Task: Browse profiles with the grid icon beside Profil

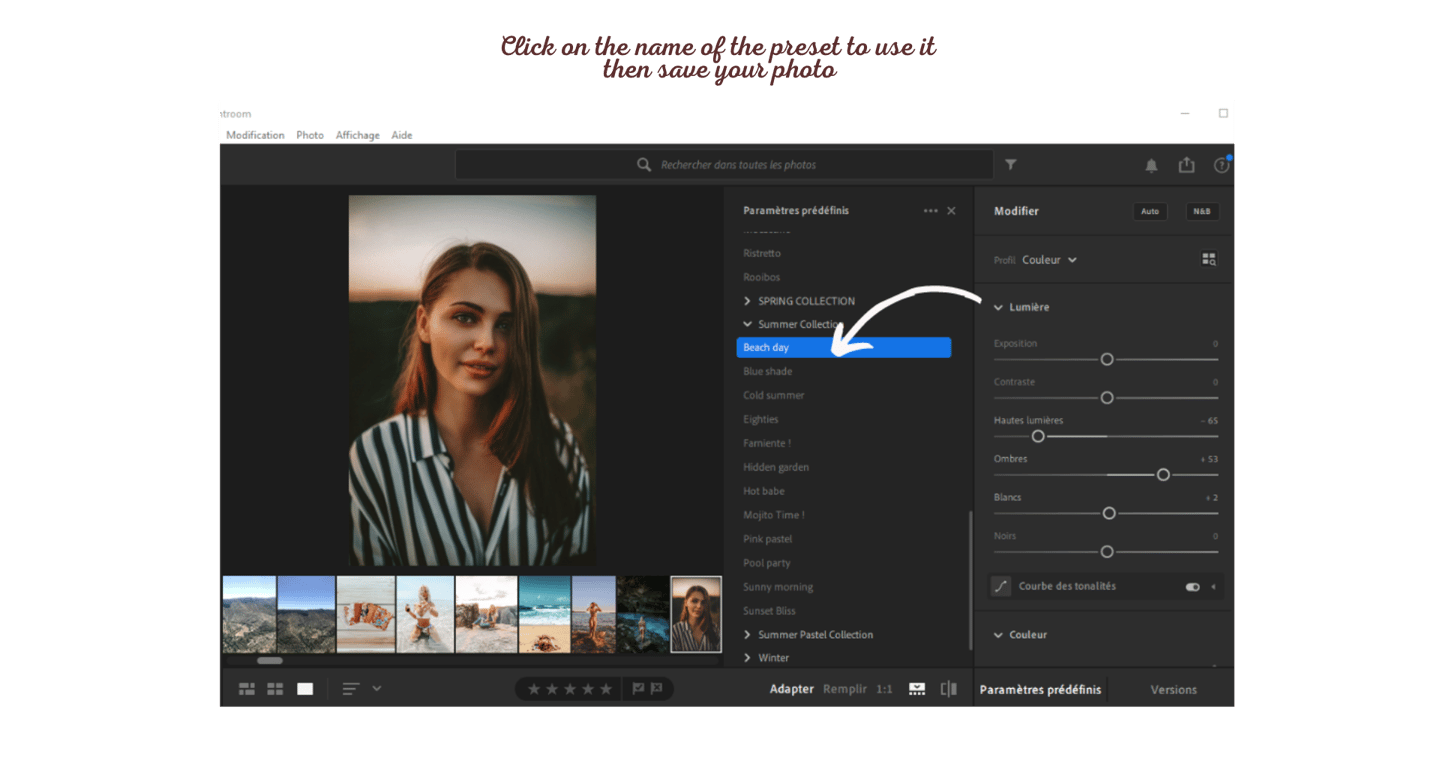Action: pos(1209,259)
